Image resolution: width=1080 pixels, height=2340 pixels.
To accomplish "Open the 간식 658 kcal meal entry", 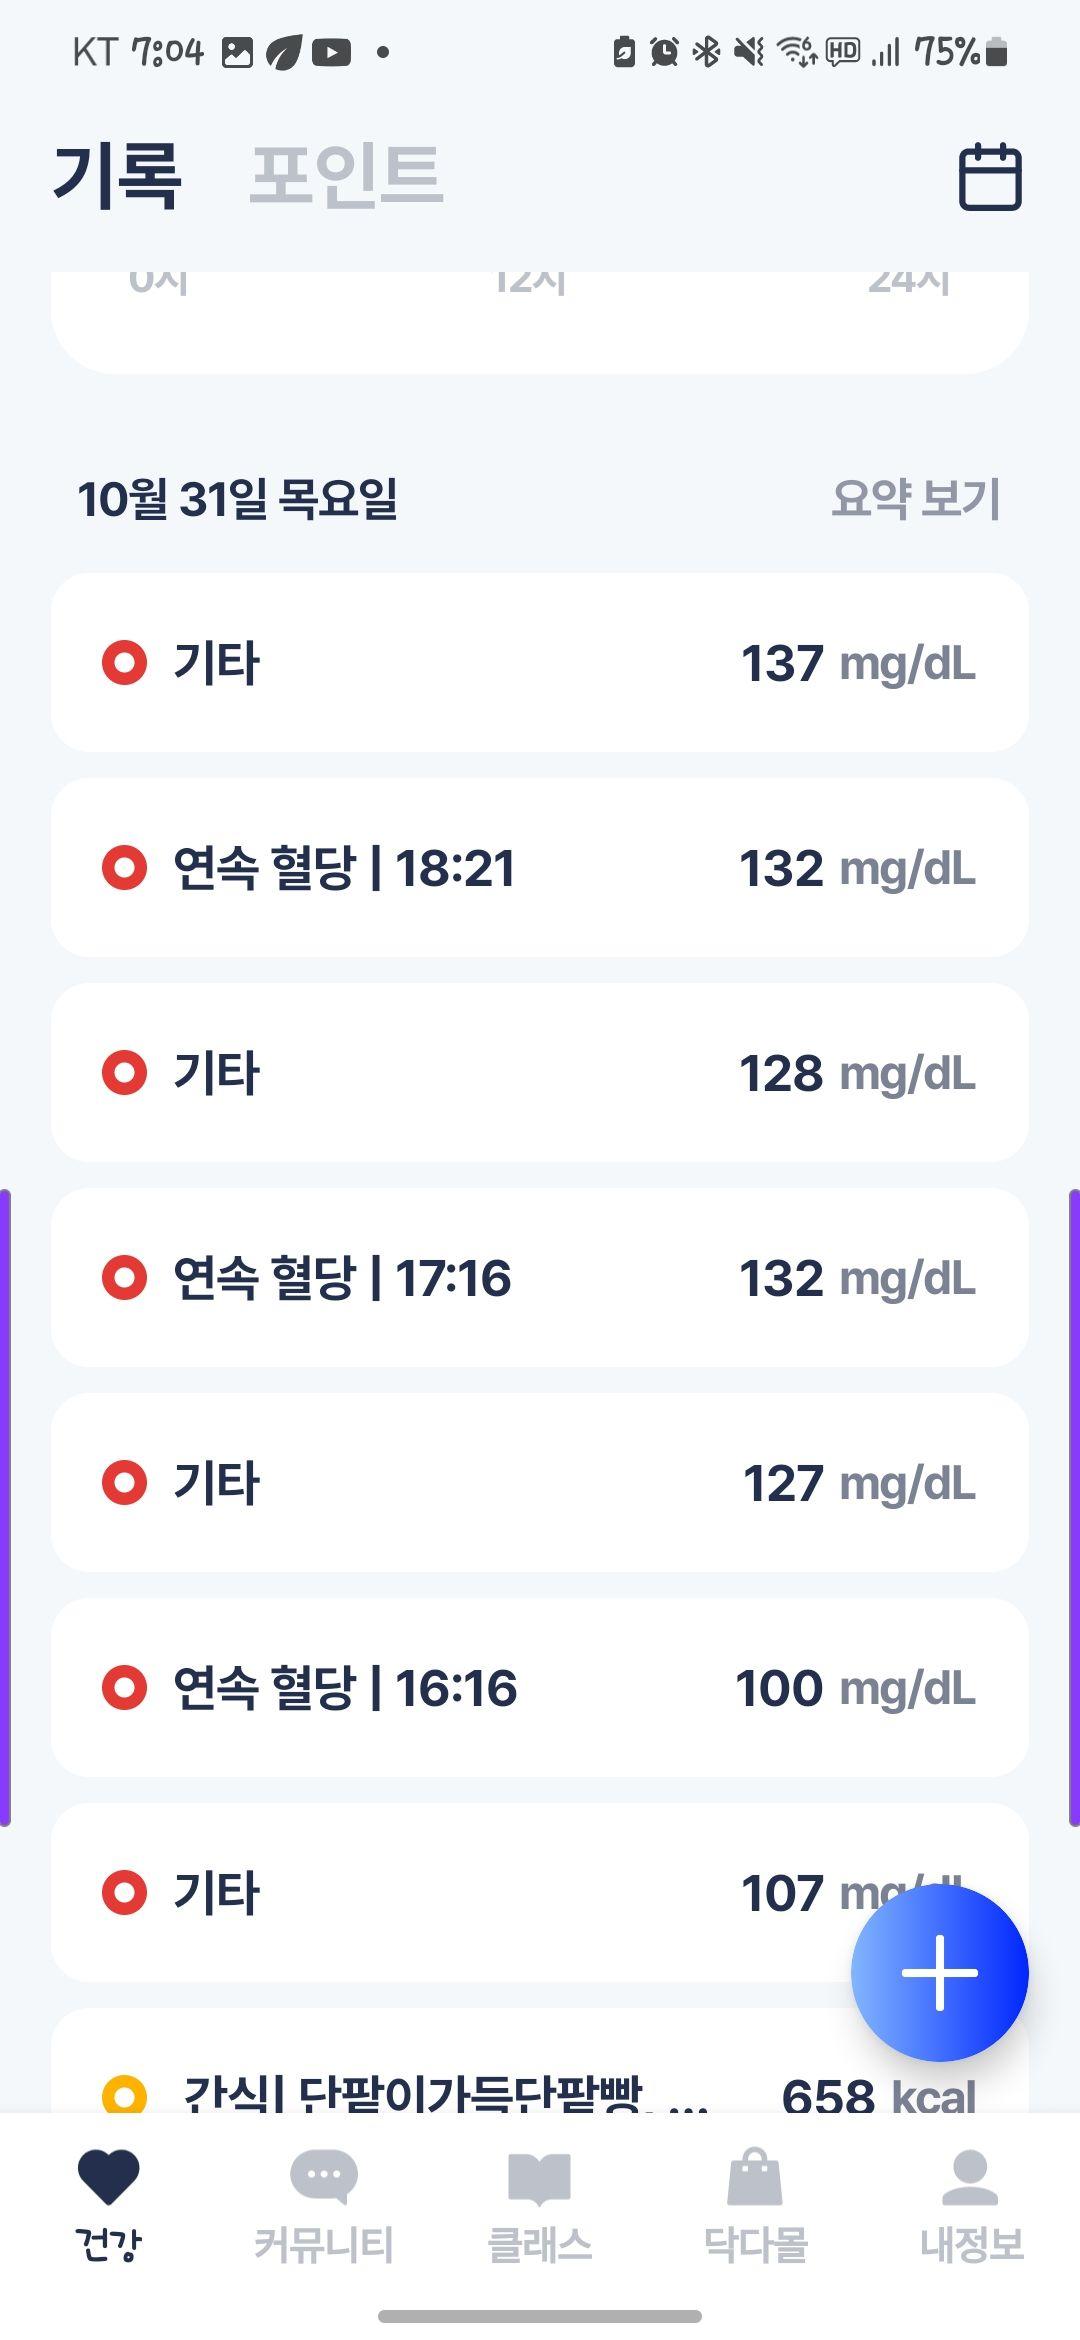I will coord(540,2062).
